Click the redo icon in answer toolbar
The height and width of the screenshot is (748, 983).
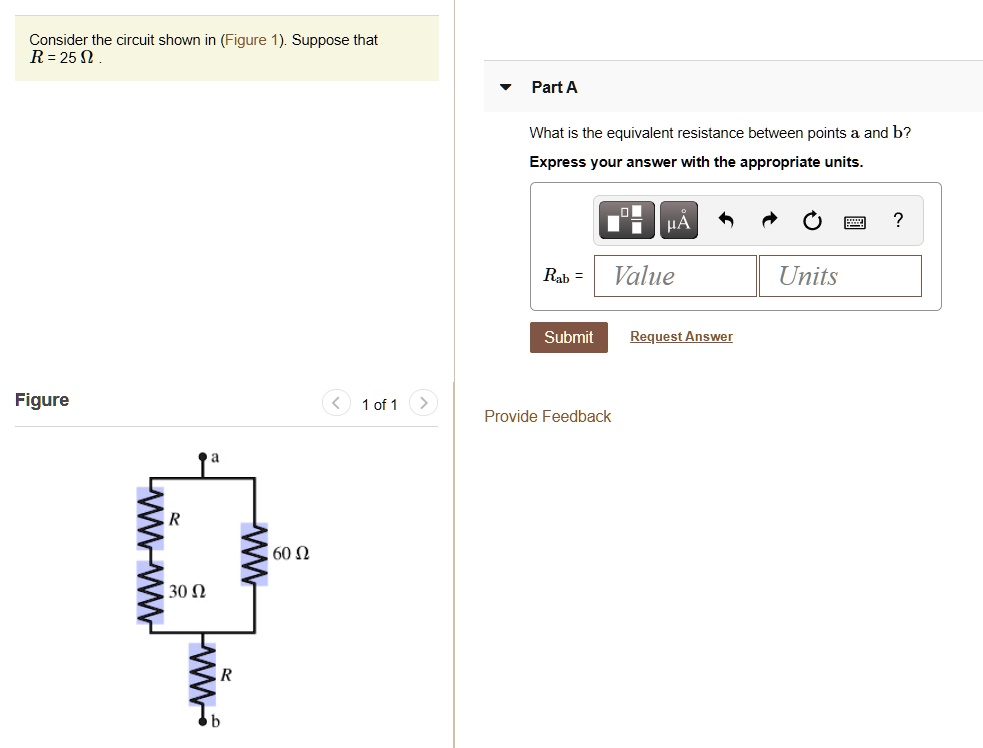pyautogui.click(x=768, y=220)
